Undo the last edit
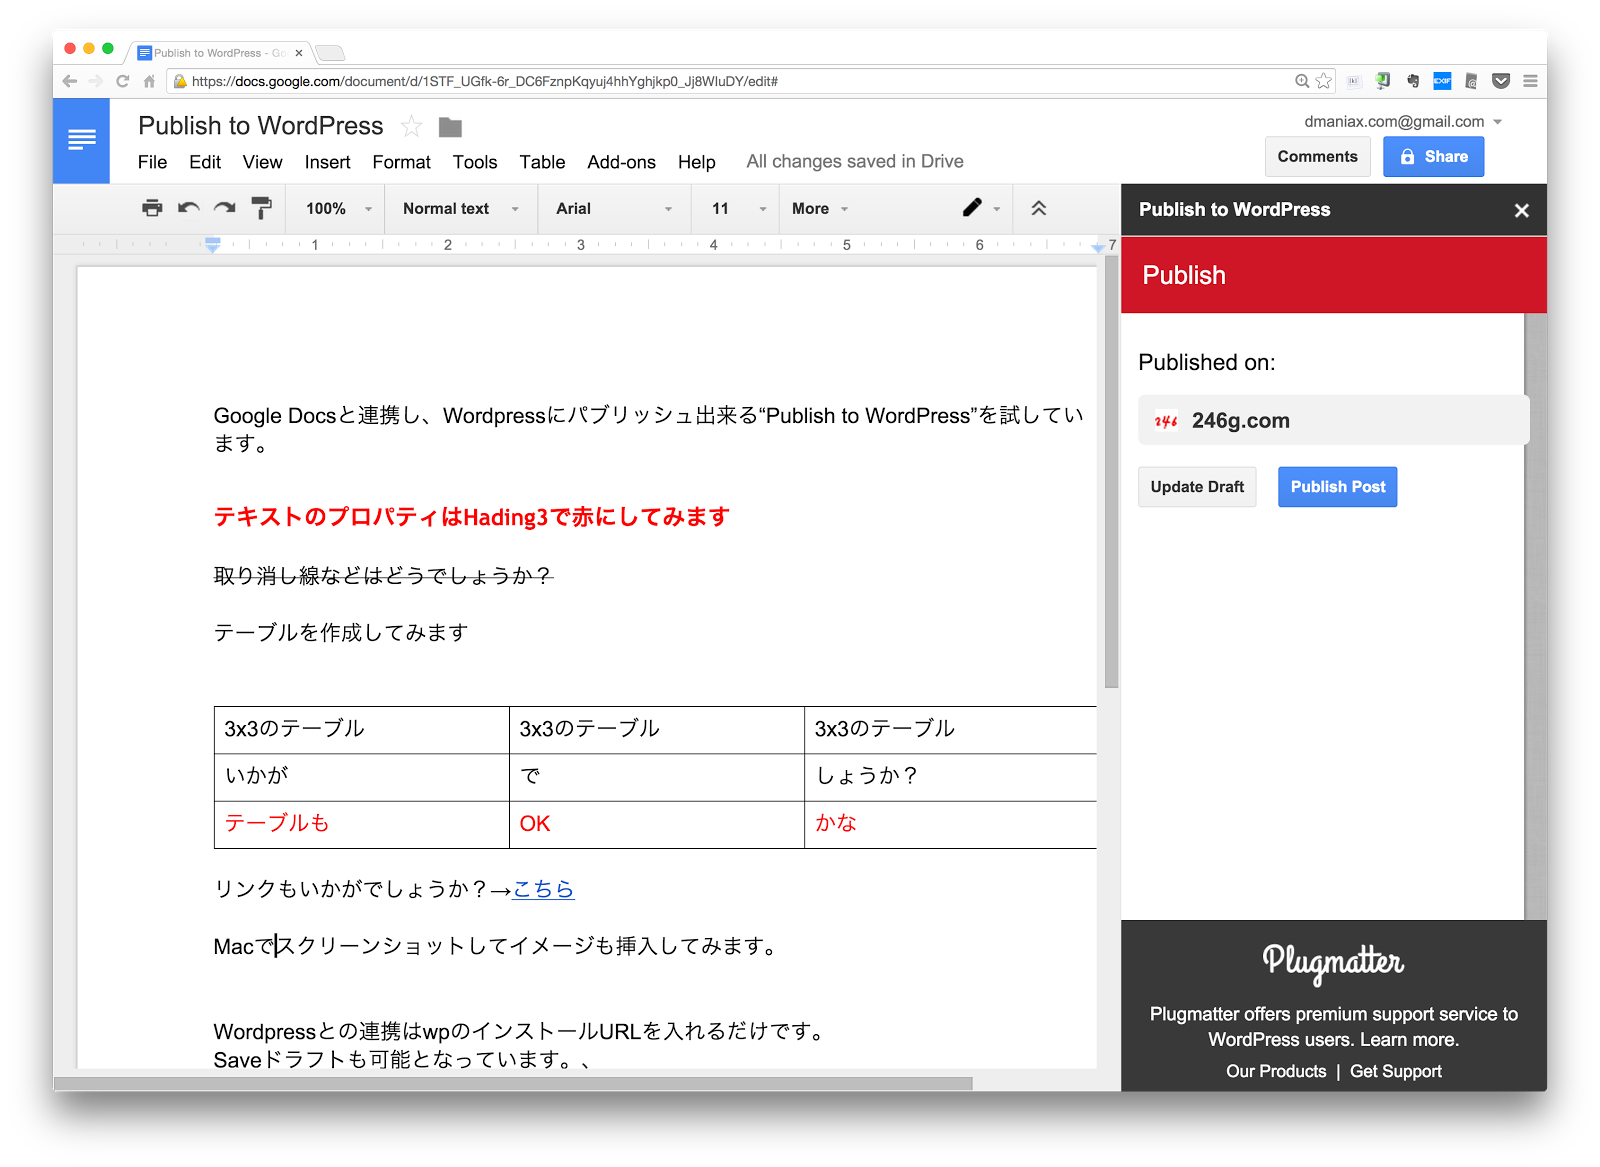 [188, 208]
